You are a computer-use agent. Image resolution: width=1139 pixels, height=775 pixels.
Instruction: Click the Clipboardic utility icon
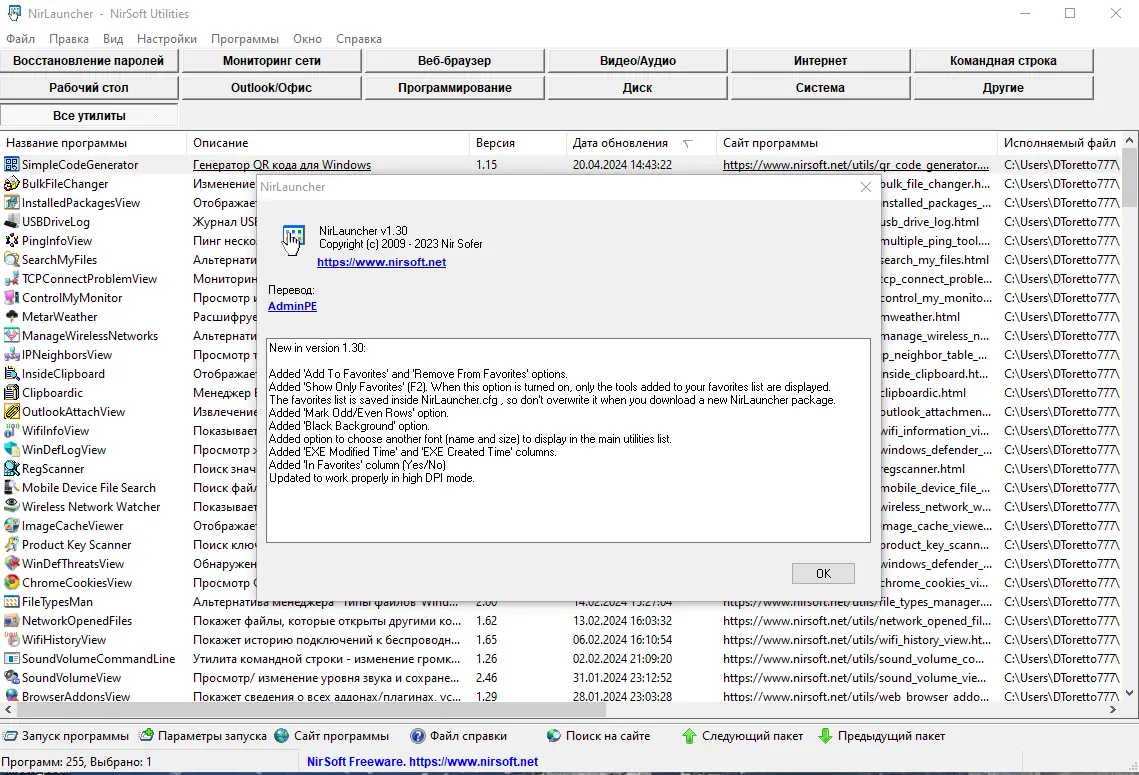(12, 393)
